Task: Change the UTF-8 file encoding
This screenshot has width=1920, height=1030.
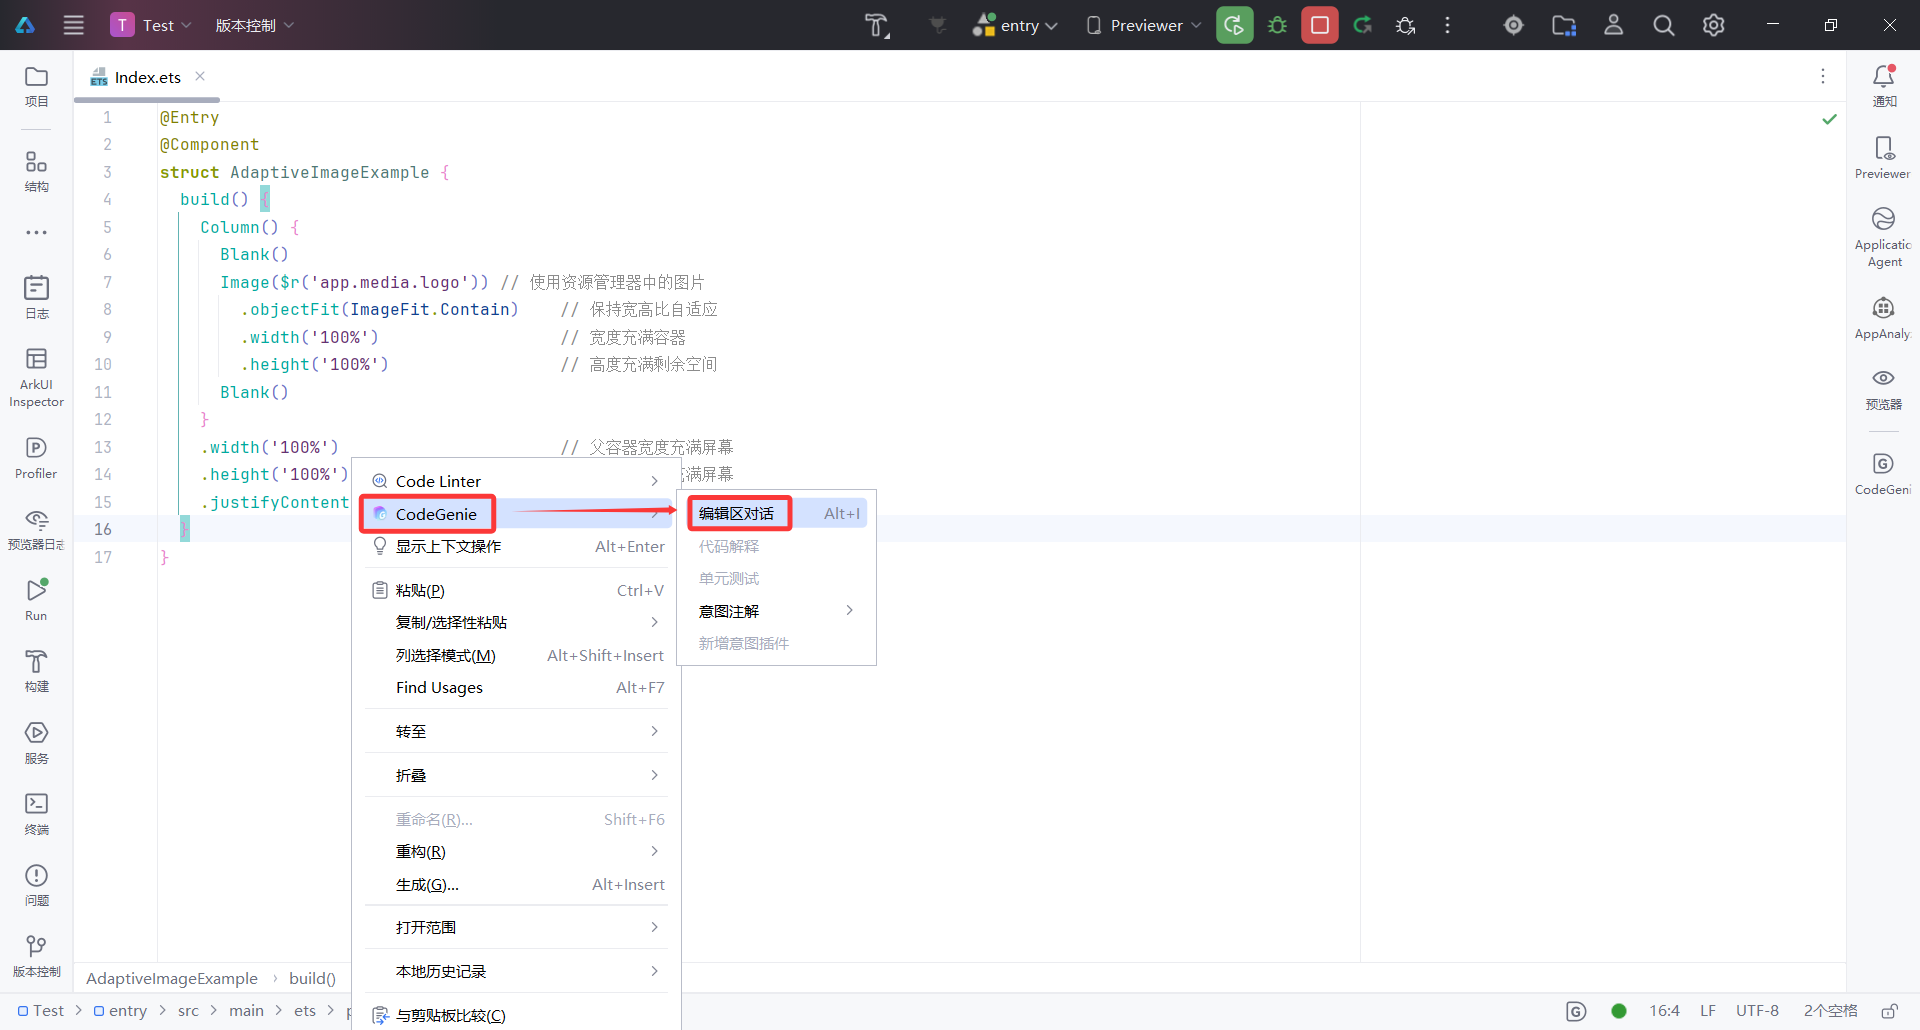Action: coord(1757,1011)
